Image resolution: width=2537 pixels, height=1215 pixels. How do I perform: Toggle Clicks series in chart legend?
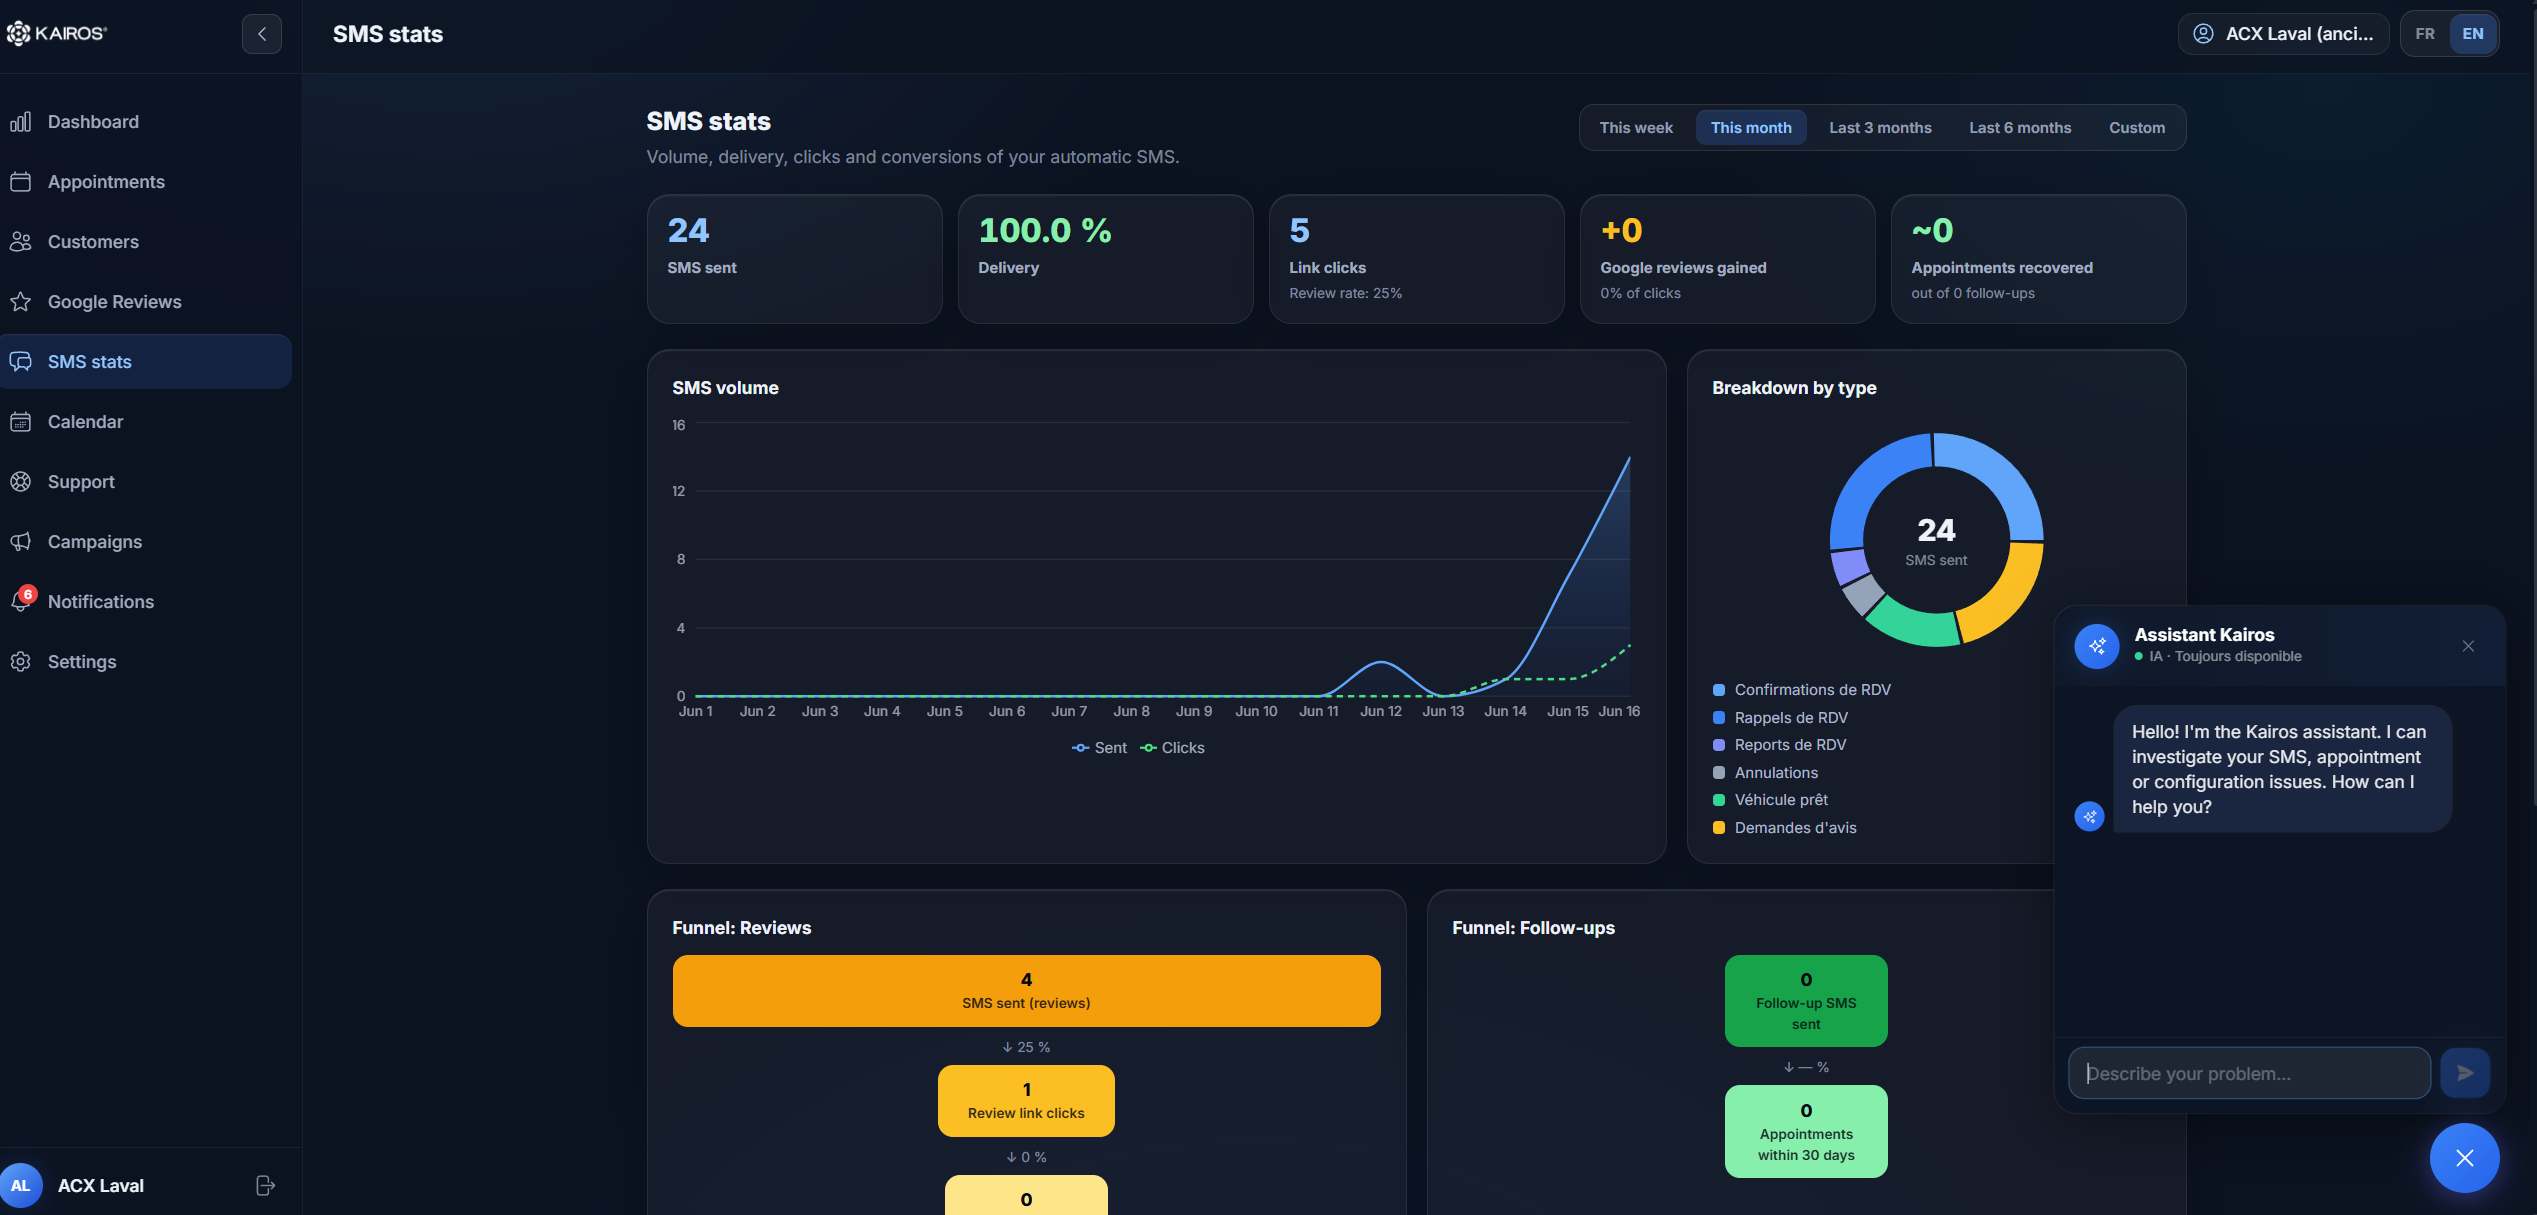(1172, 748)
